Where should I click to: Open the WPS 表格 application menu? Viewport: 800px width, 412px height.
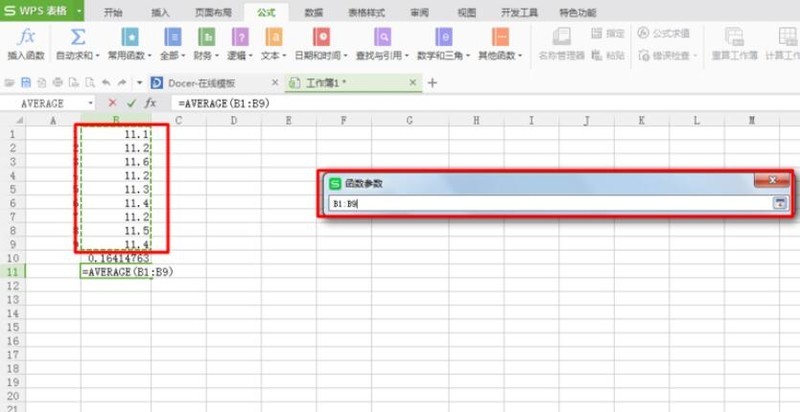tap(42, 11)
